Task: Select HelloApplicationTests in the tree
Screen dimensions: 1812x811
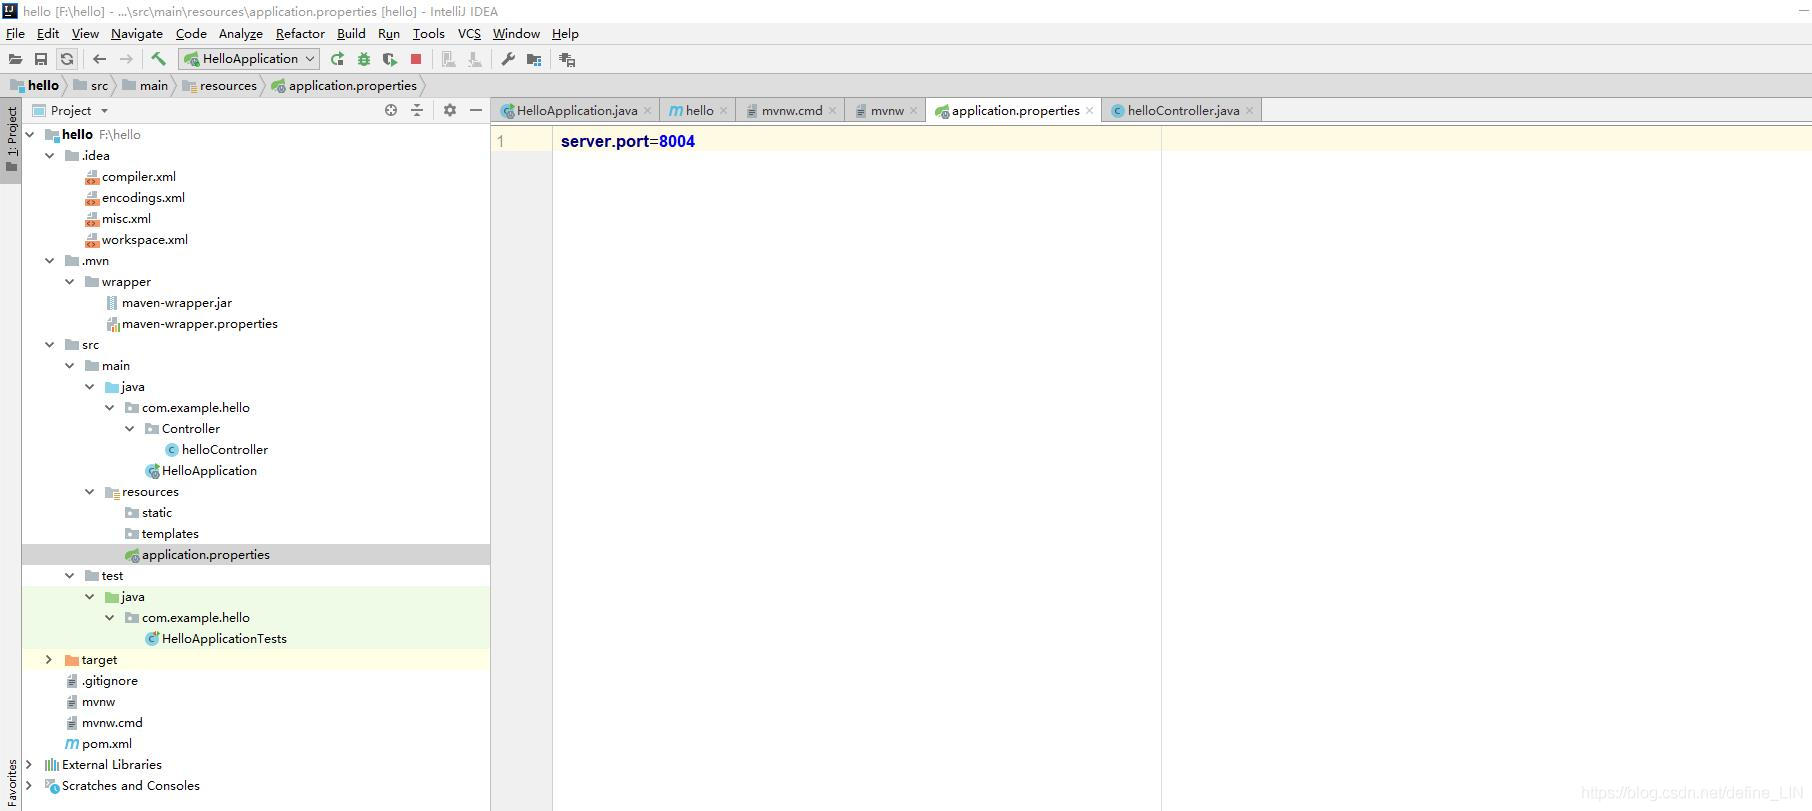Action: (x=215, y=638)
